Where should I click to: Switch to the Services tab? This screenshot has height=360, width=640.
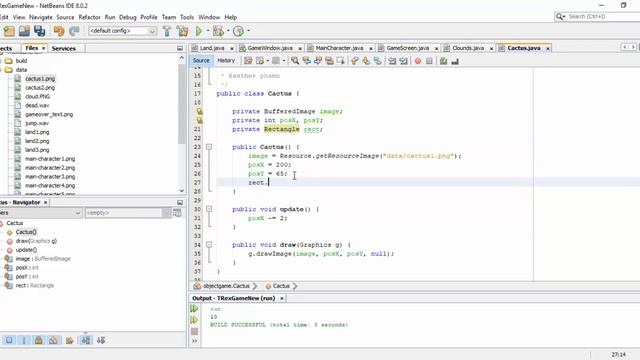tap(64, 48)
